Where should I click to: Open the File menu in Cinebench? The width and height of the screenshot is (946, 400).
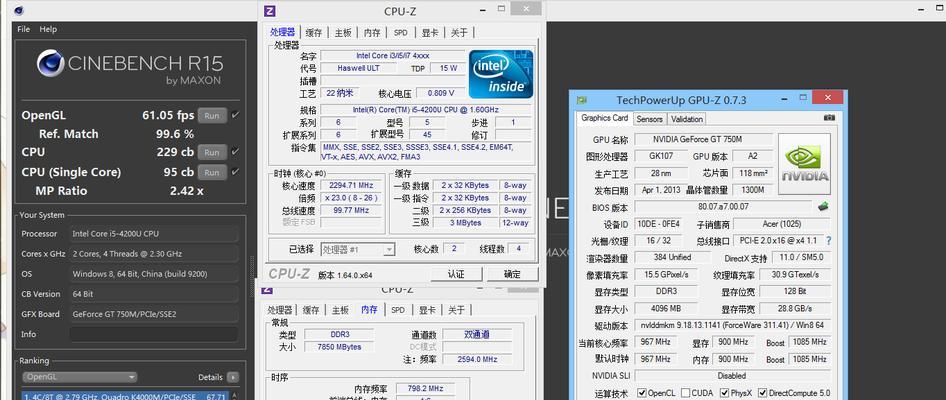click(24, 29)
